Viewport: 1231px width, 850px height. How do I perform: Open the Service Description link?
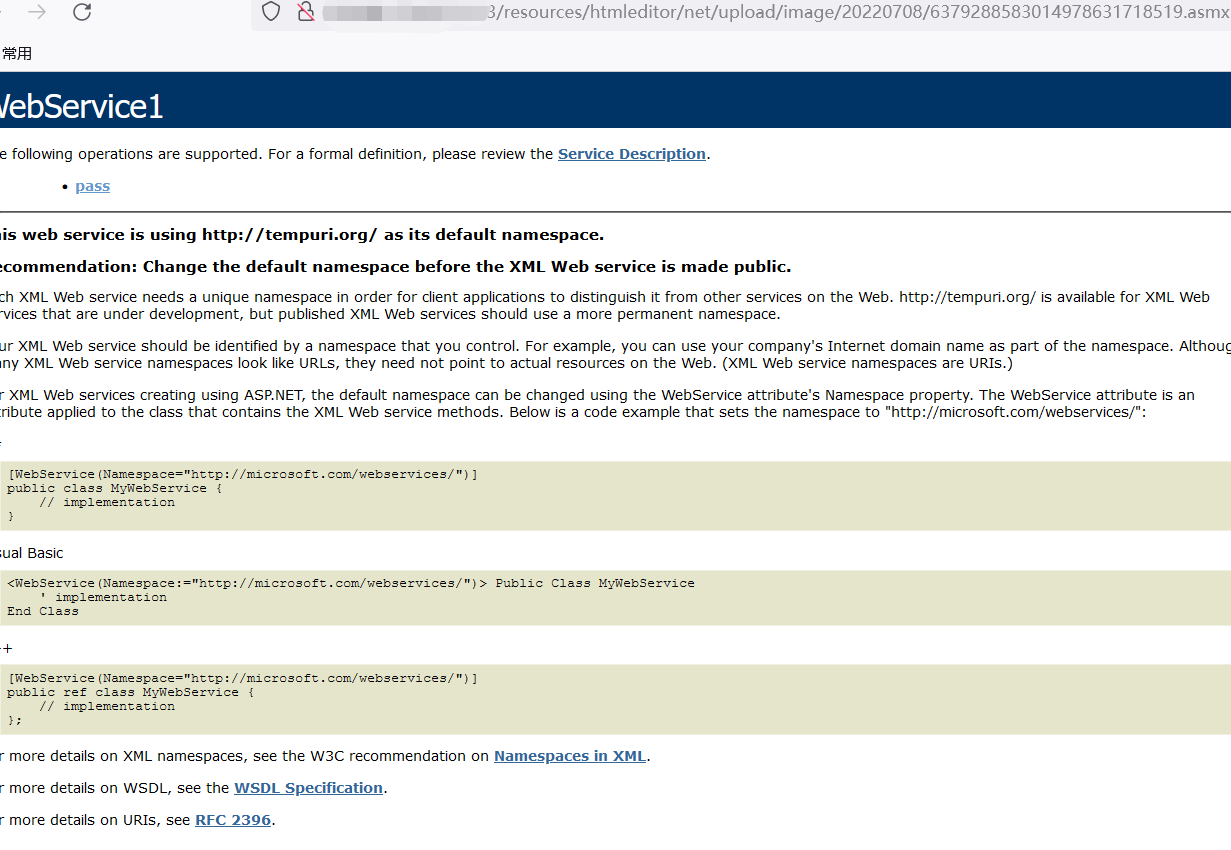tap(632, 154)
